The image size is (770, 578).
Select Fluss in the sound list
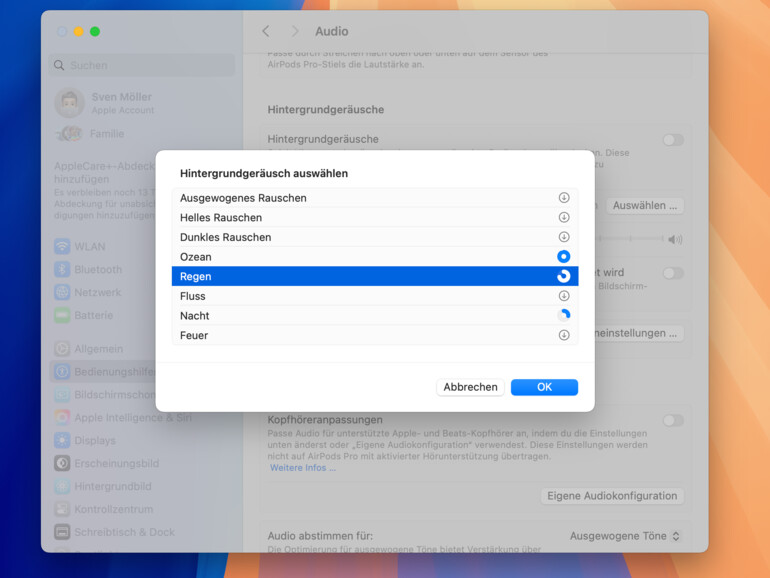pyautogui.click(x=375, y=296)
